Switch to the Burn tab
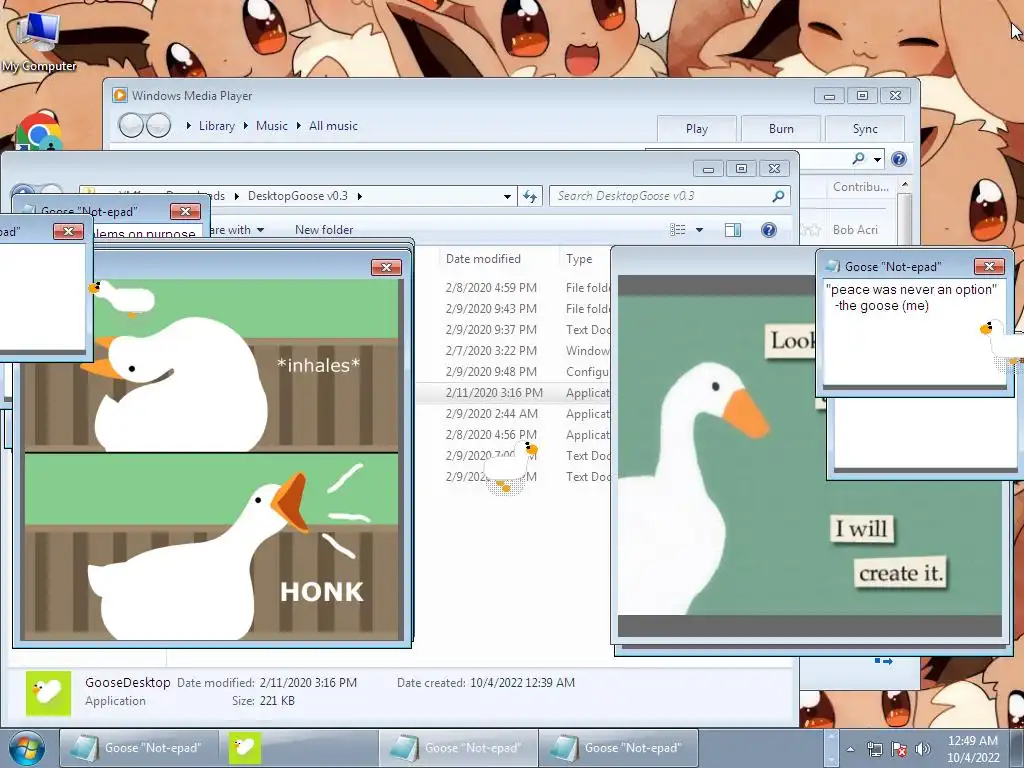Viewport: 1024px width, 768px height. (781, 129)
